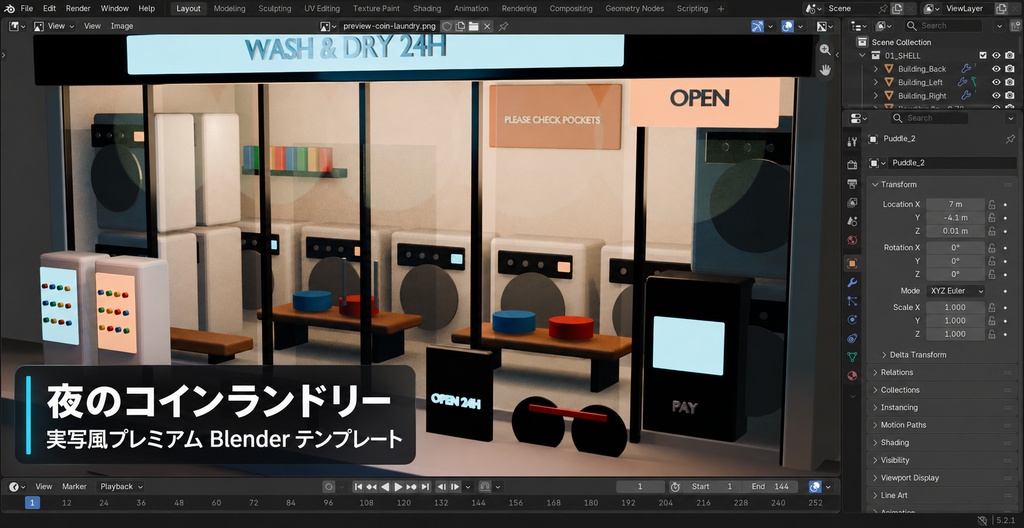
Task: Open the Output properties tab
Action: click(852, 184)
